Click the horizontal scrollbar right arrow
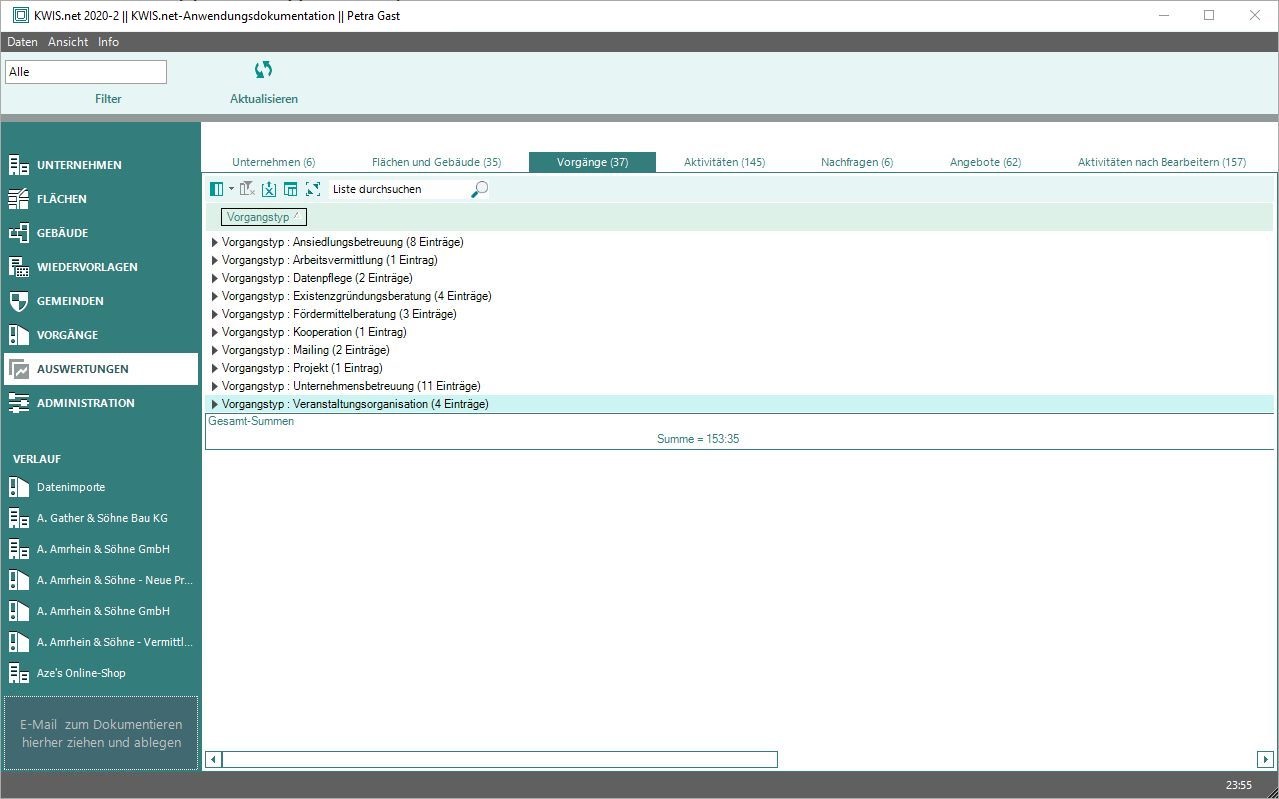This screenshot has width=1279, height=799. click(1265, 760)
